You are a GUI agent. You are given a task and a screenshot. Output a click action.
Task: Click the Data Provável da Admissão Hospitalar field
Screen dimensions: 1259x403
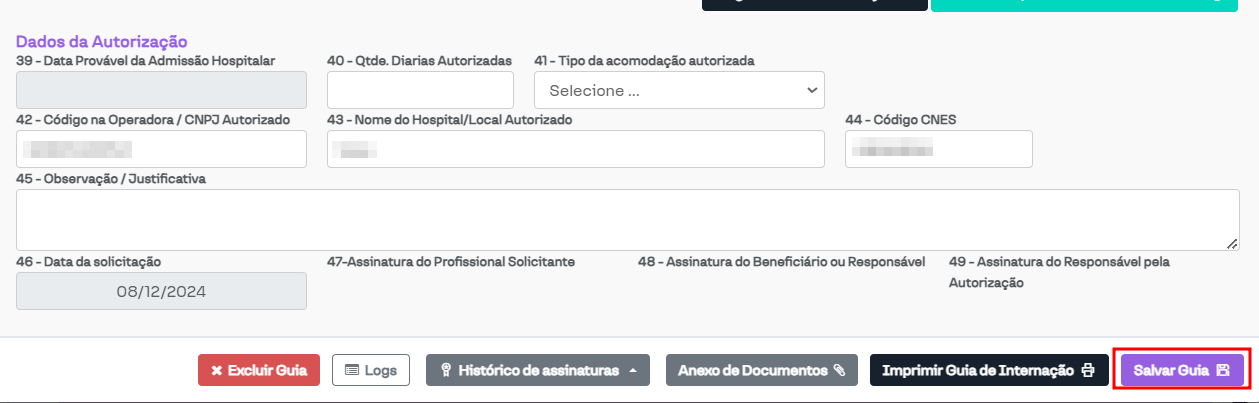pos(161,90)
